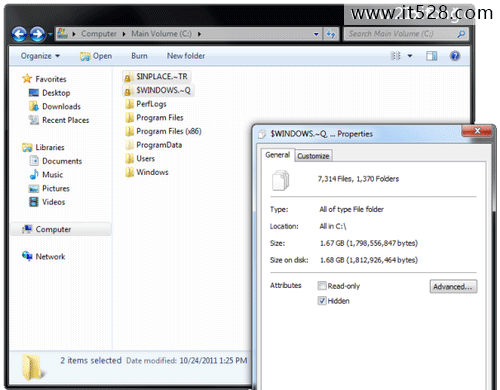500x390 pixels.
Task: Open the Documents library
Action: coord(62,161)
